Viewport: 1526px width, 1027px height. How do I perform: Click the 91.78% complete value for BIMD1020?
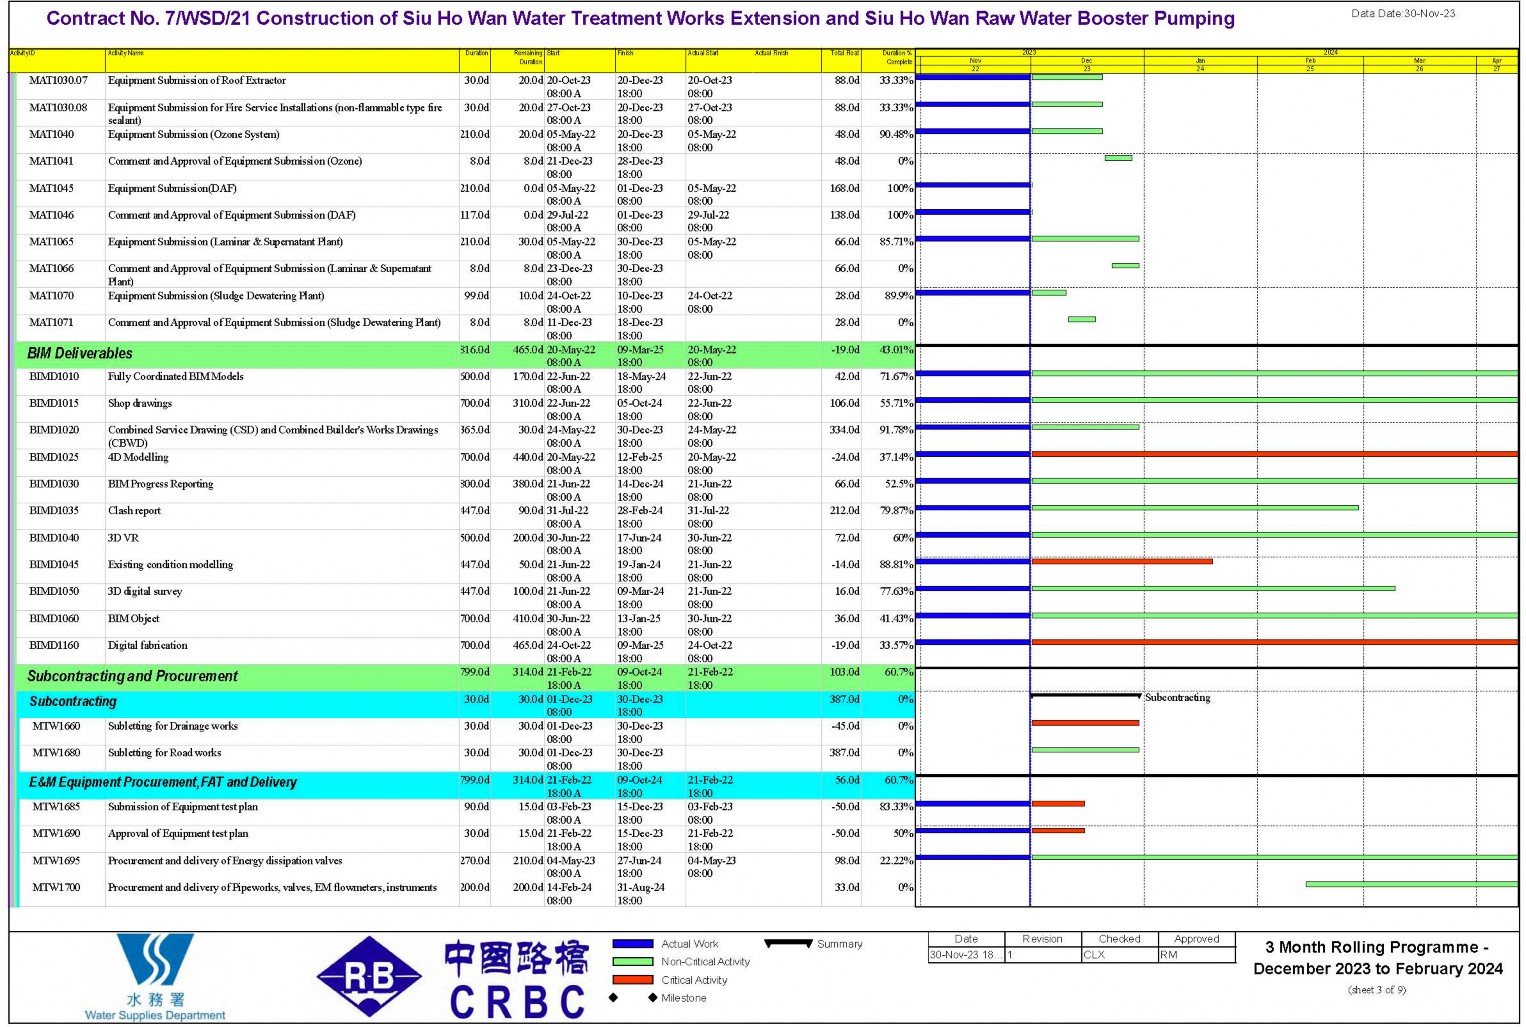point(896,431)
